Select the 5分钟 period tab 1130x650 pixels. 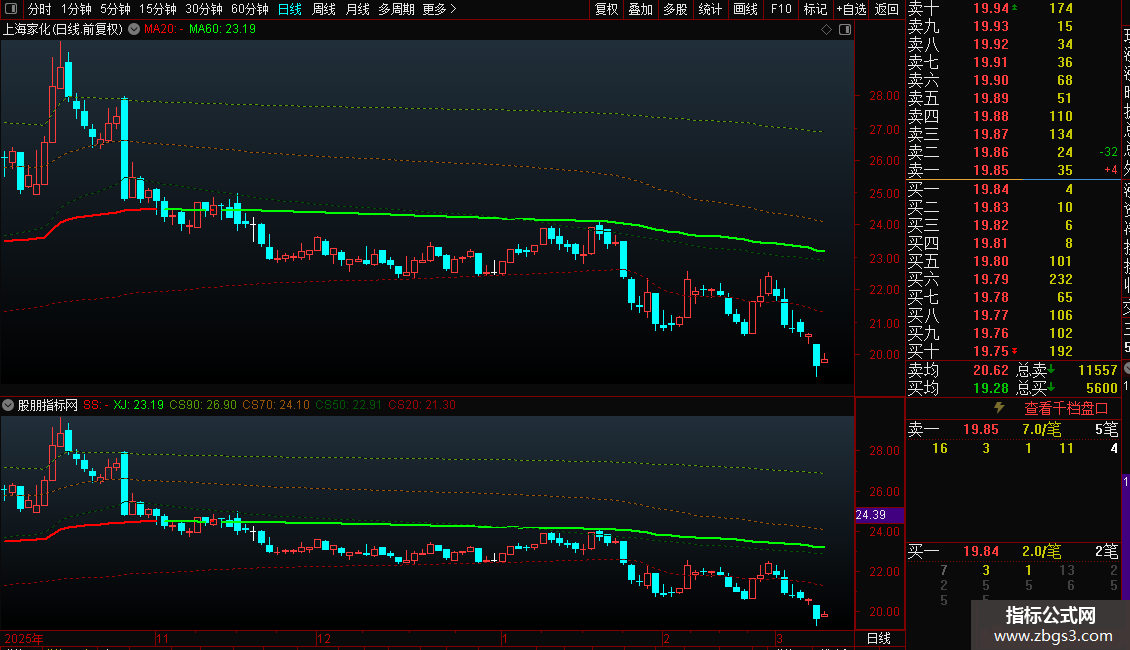[x=115, y=9]
